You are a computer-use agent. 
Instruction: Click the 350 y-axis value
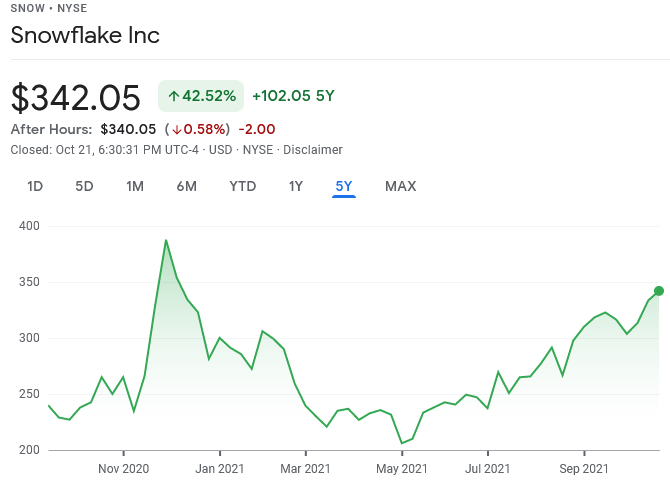[29, 282]
